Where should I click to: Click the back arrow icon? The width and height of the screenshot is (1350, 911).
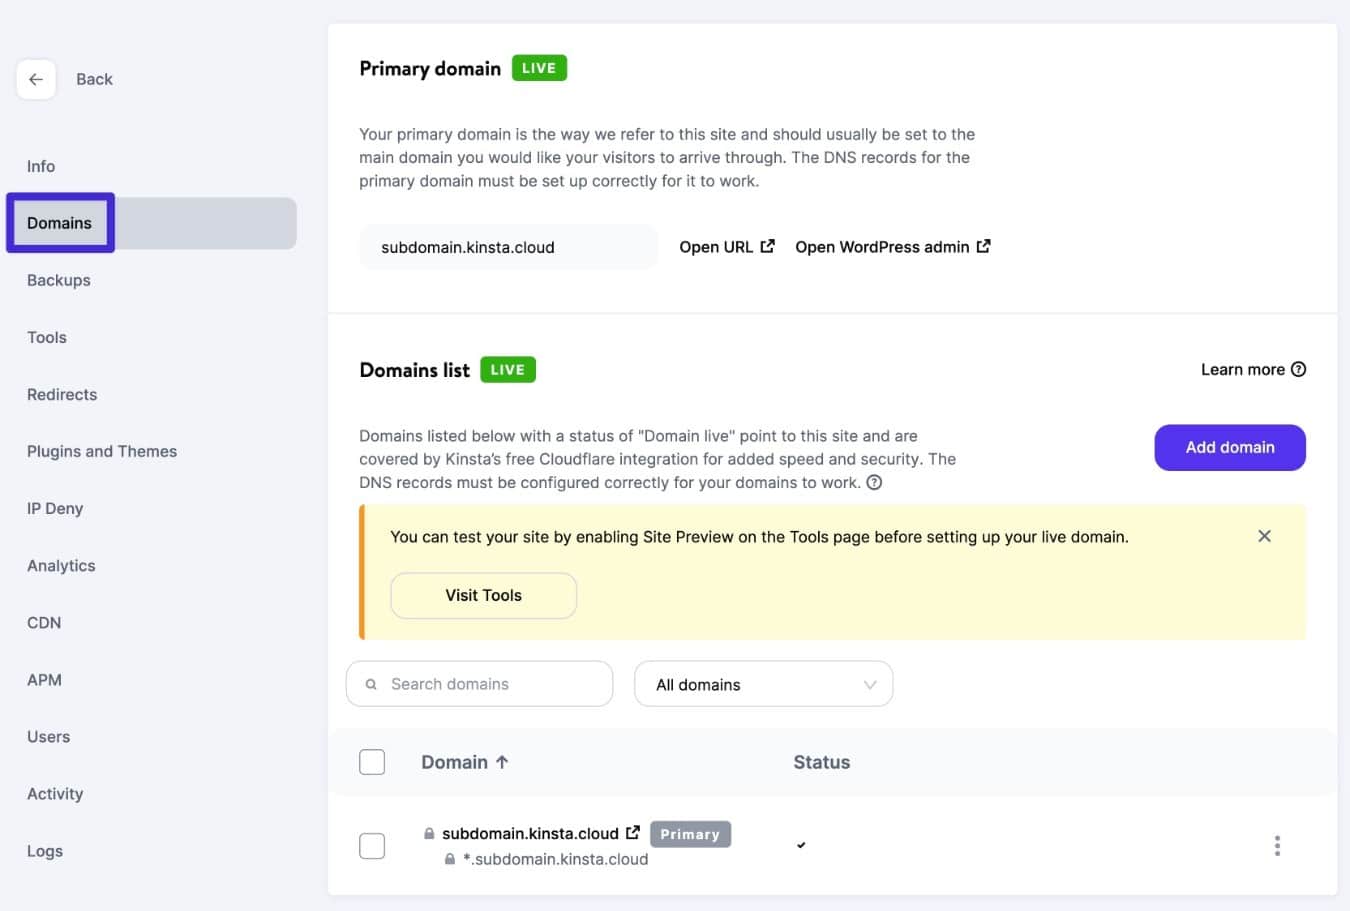[36, 79]
